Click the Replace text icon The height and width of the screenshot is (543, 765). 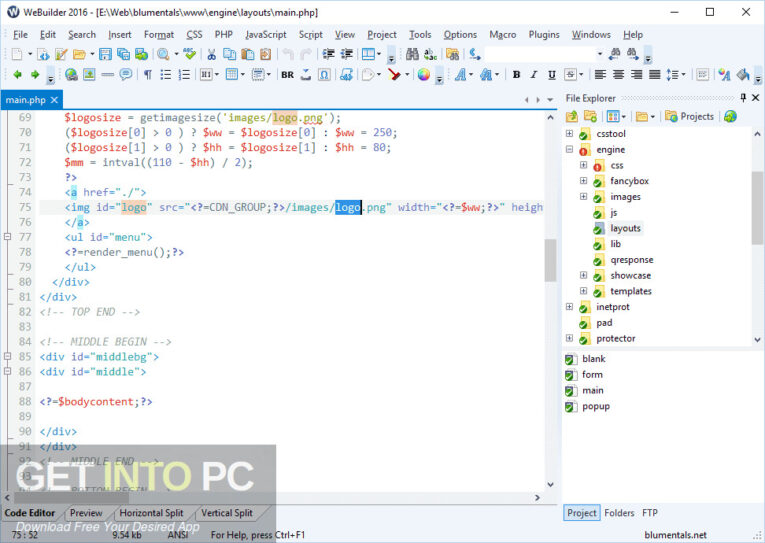(430, 54)
